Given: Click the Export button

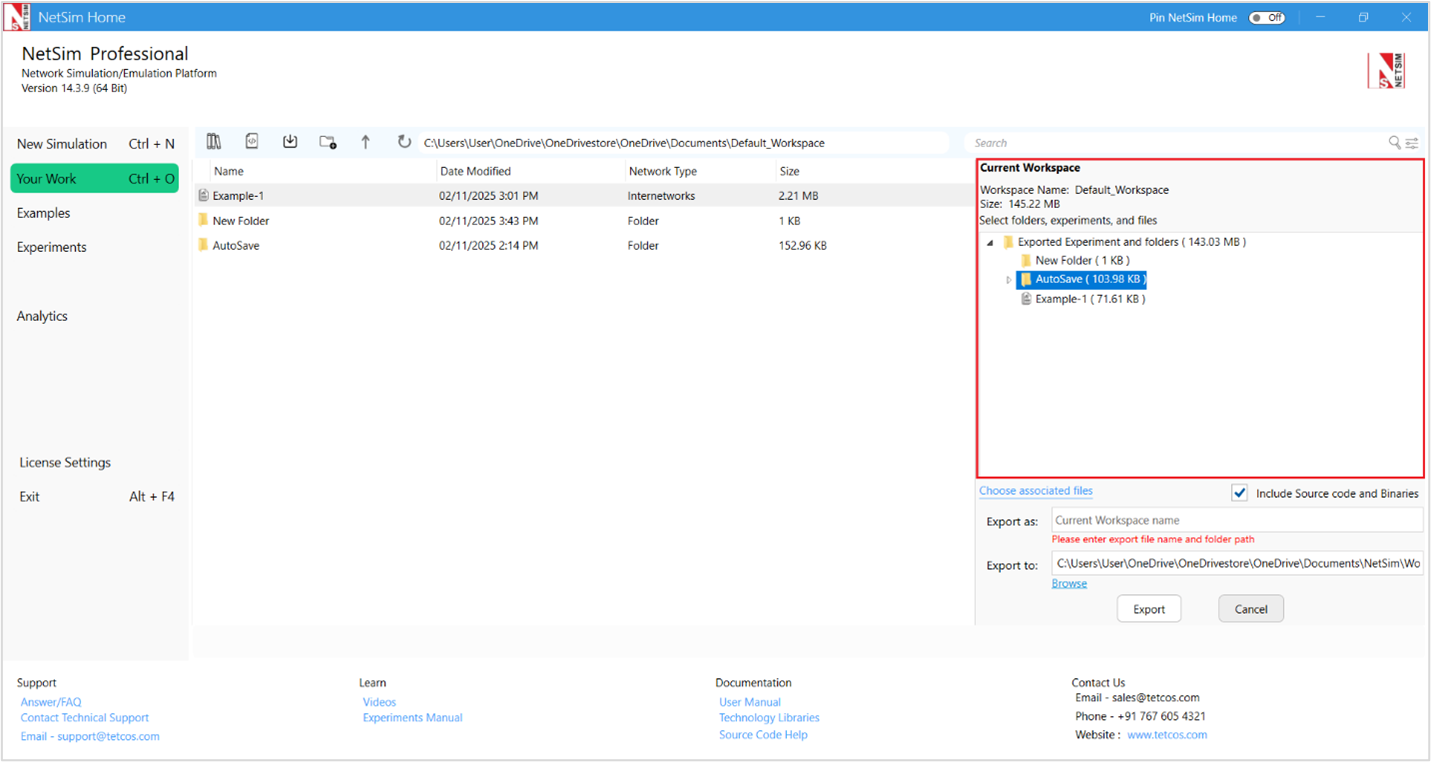Looking at the screenshot, I should (x=1149, y=609).
